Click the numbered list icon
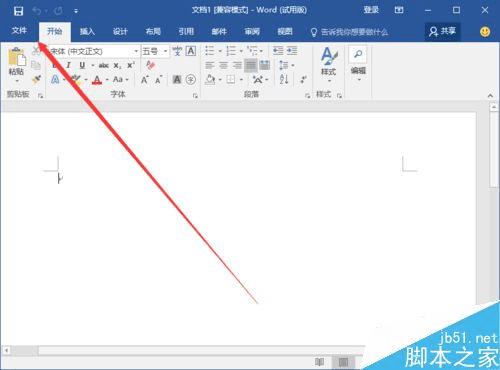This screenshot has height=370, width=500. point(231,51)
